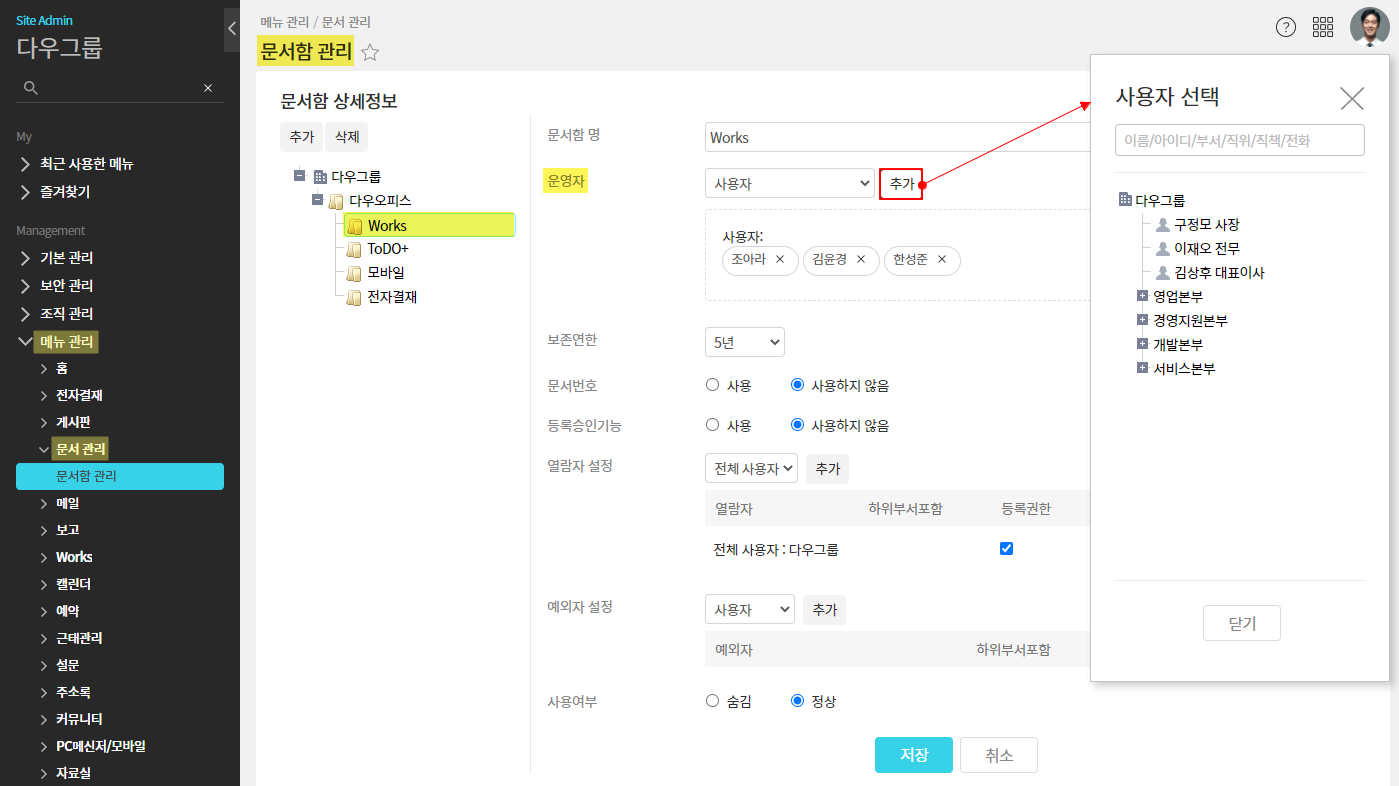
Task: Expand the 영업본부 department node
Action: pyautogui.click(x=1142, y=296)
